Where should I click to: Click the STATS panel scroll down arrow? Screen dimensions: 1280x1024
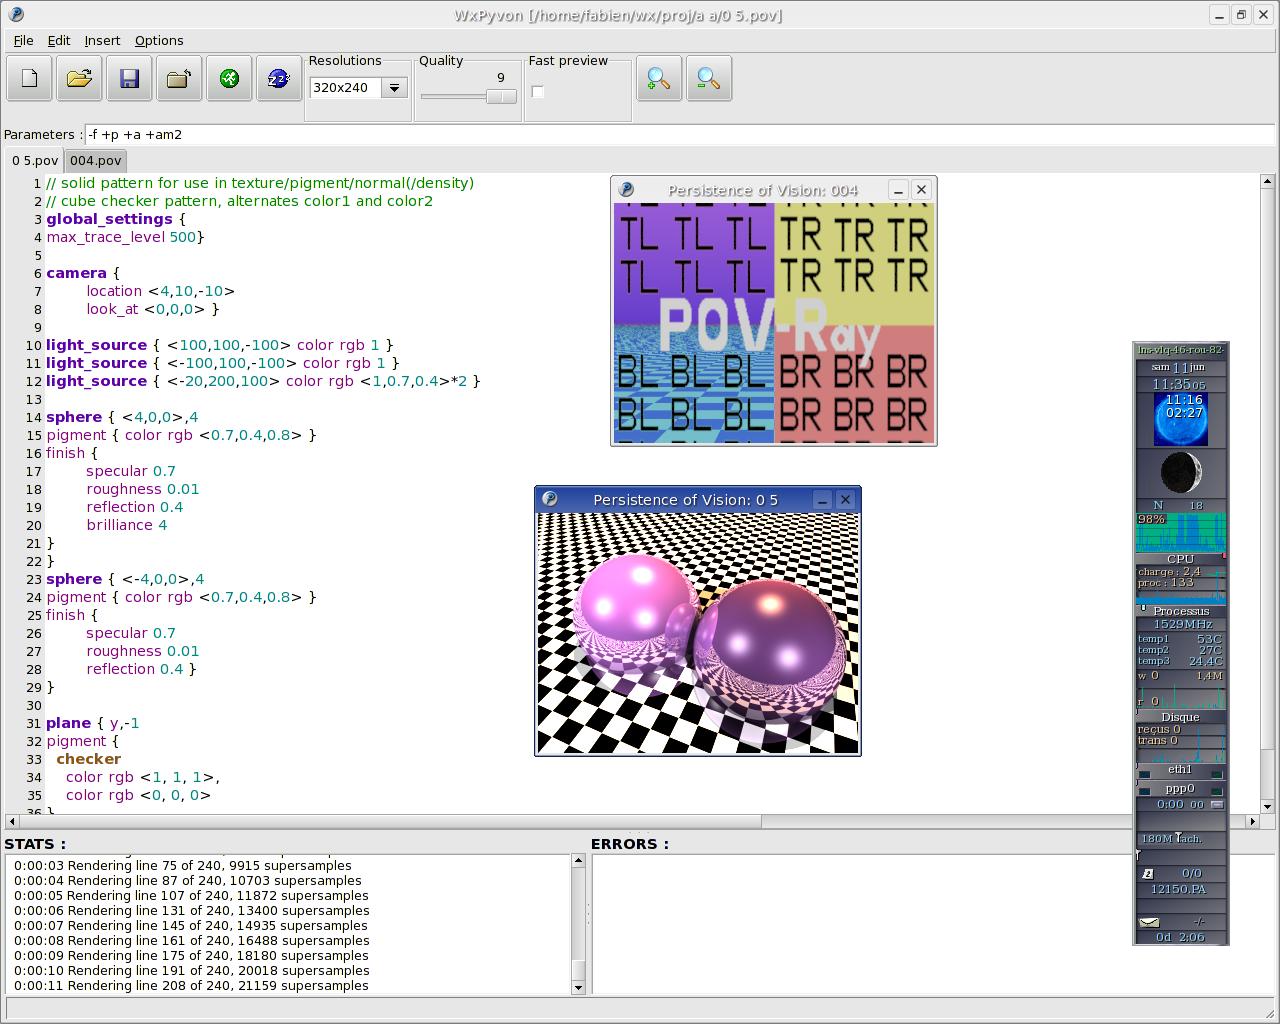(578, 987)
